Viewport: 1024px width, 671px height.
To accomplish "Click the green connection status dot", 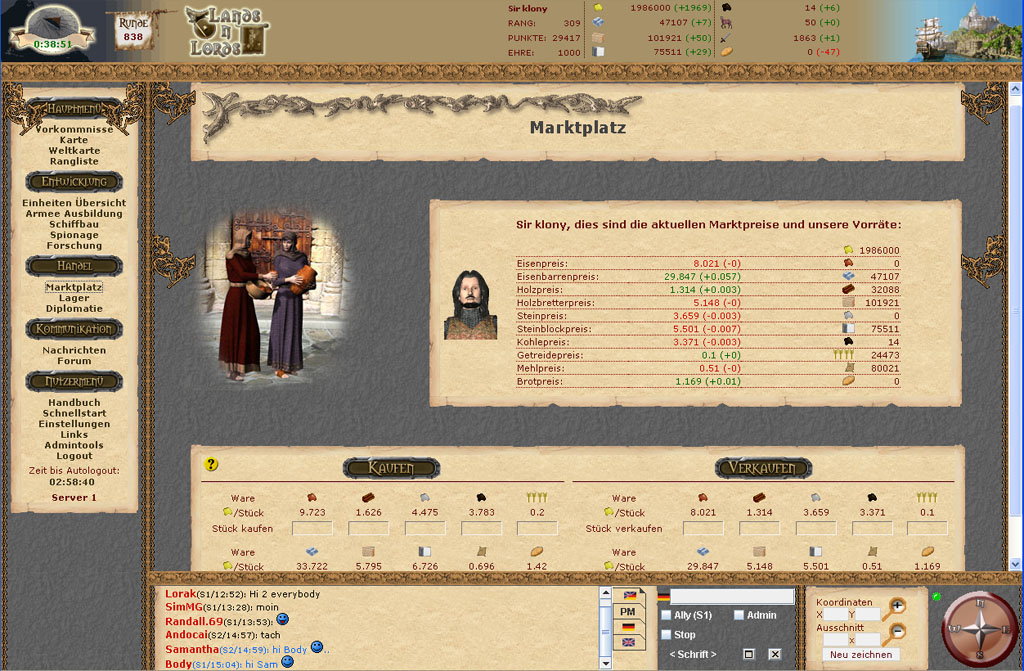I will pos(936,597).
